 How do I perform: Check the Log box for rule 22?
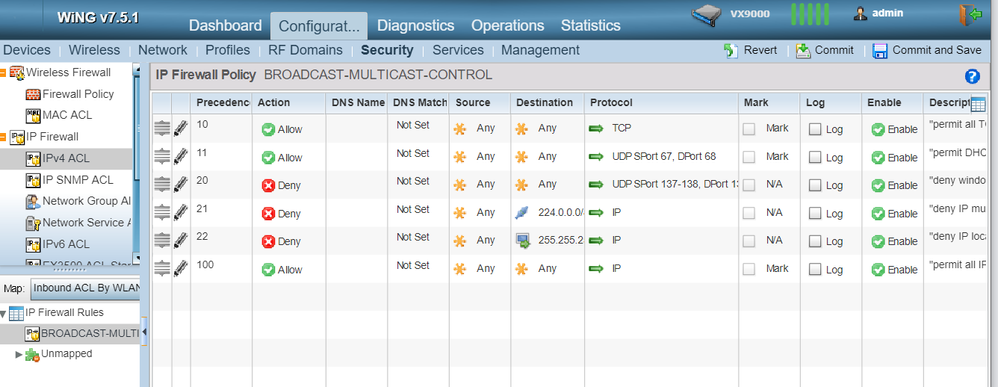(815, 241)
